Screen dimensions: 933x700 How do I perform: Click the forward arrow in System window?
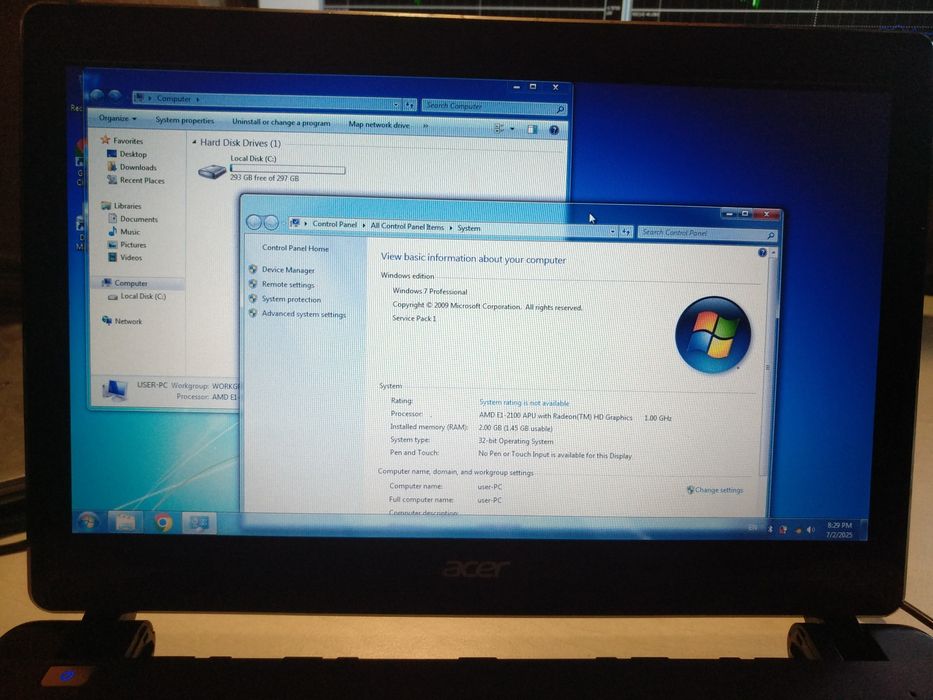(271, 223)
